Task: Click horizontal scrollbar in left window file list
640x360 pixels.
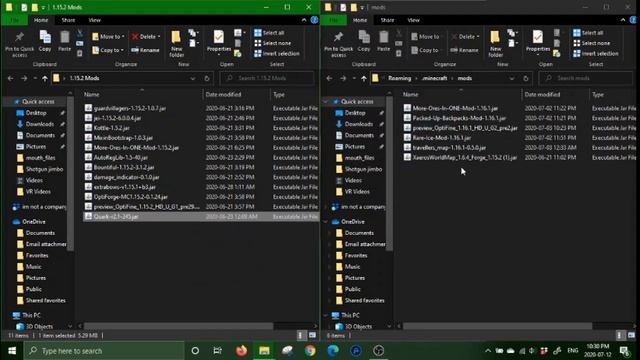Action: tap(178, 326)
